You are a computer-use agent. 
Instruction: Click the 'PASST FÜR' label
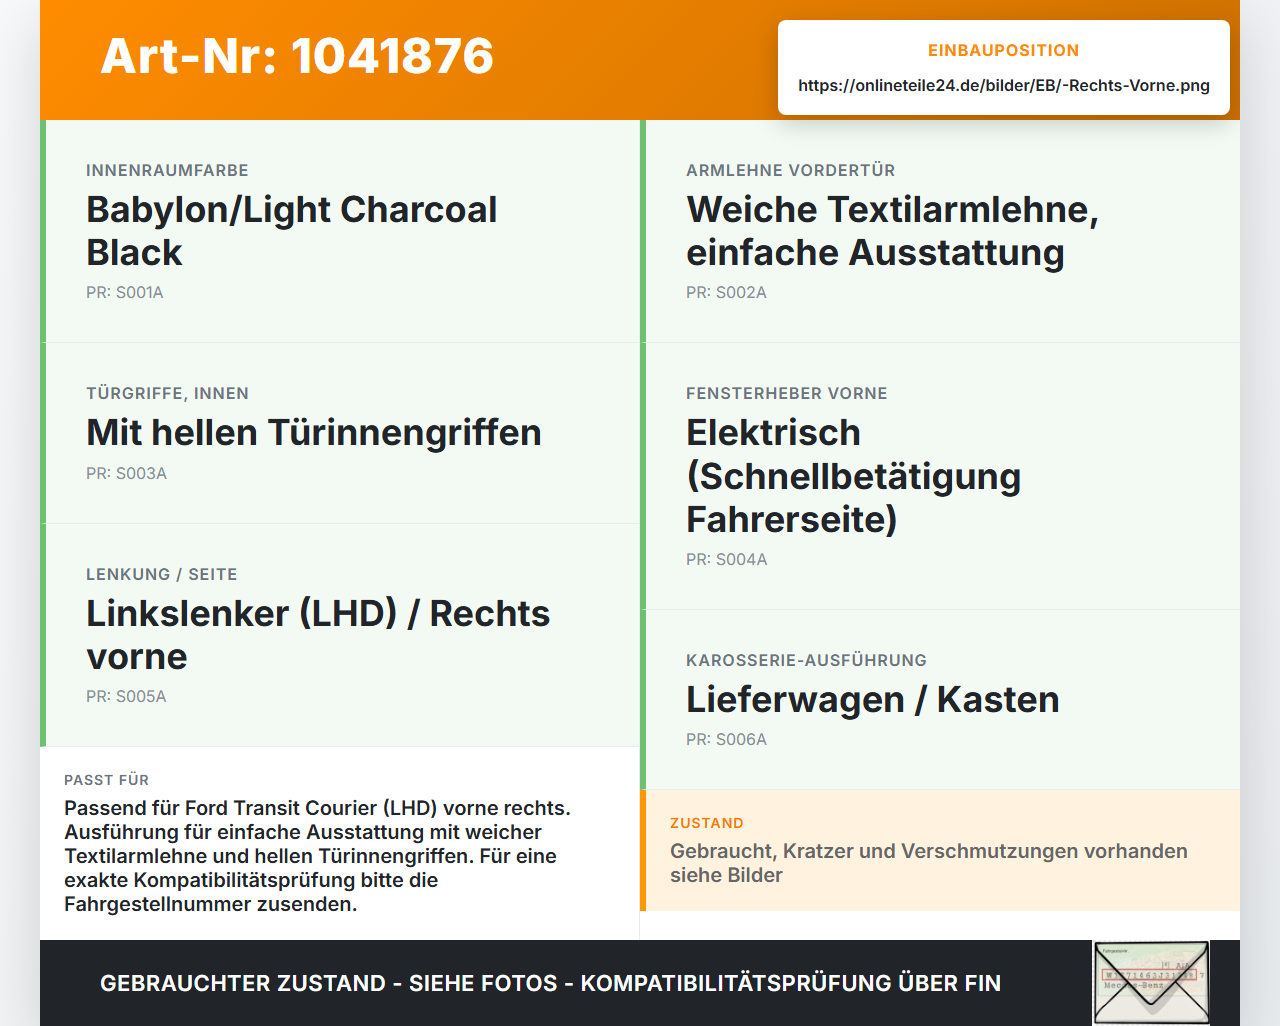[106, 780]
